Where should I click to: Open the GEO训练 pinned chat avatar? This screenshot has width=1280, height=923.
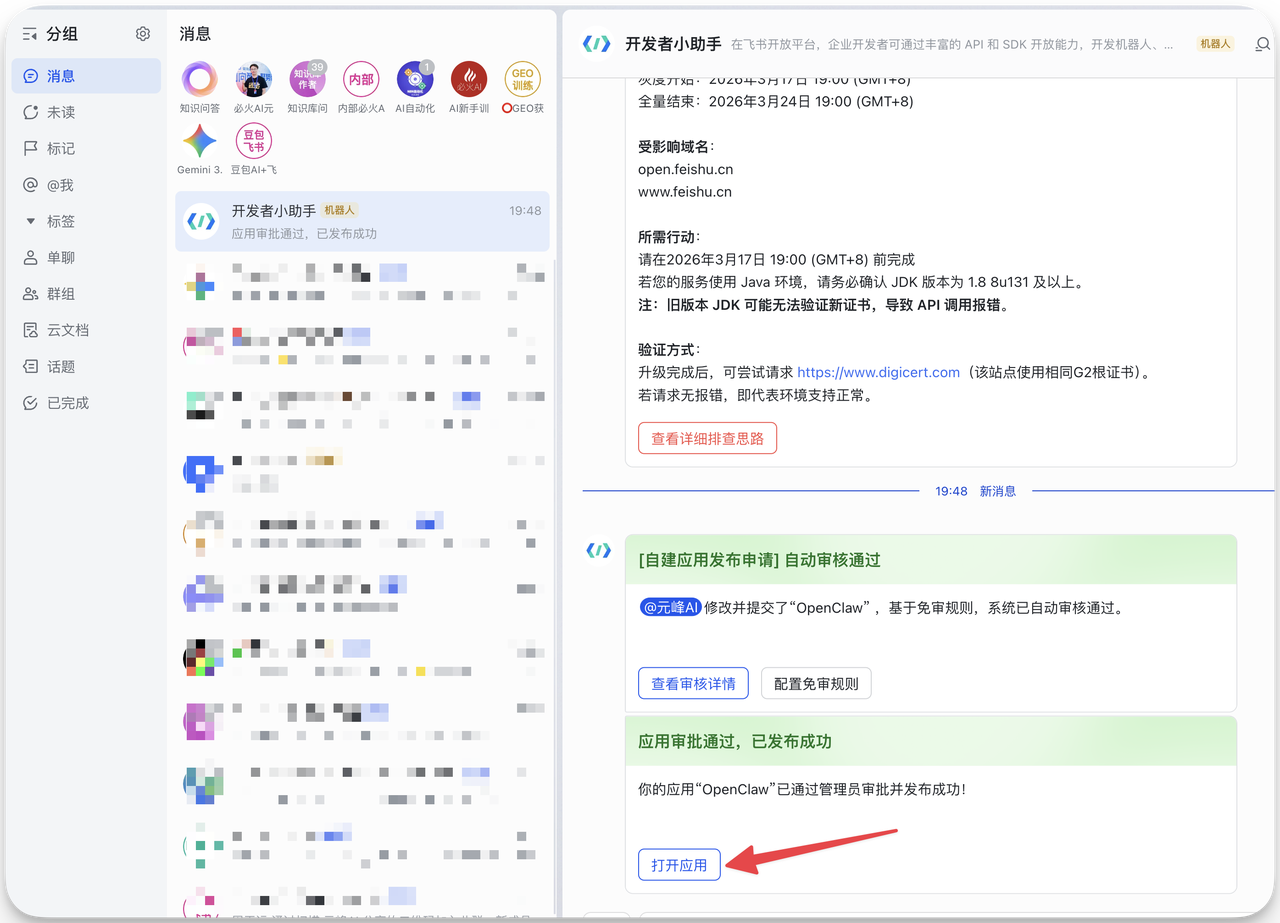[x=523, y=79]
